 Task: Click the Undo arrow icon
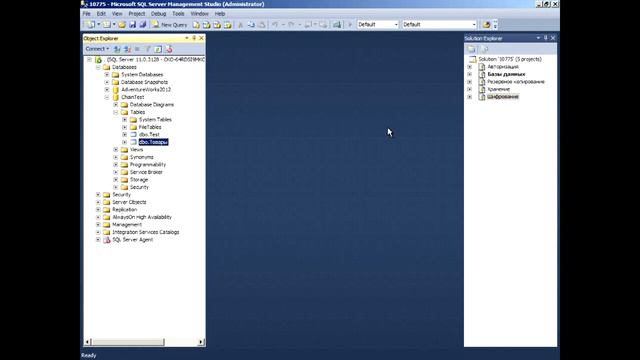275,25
